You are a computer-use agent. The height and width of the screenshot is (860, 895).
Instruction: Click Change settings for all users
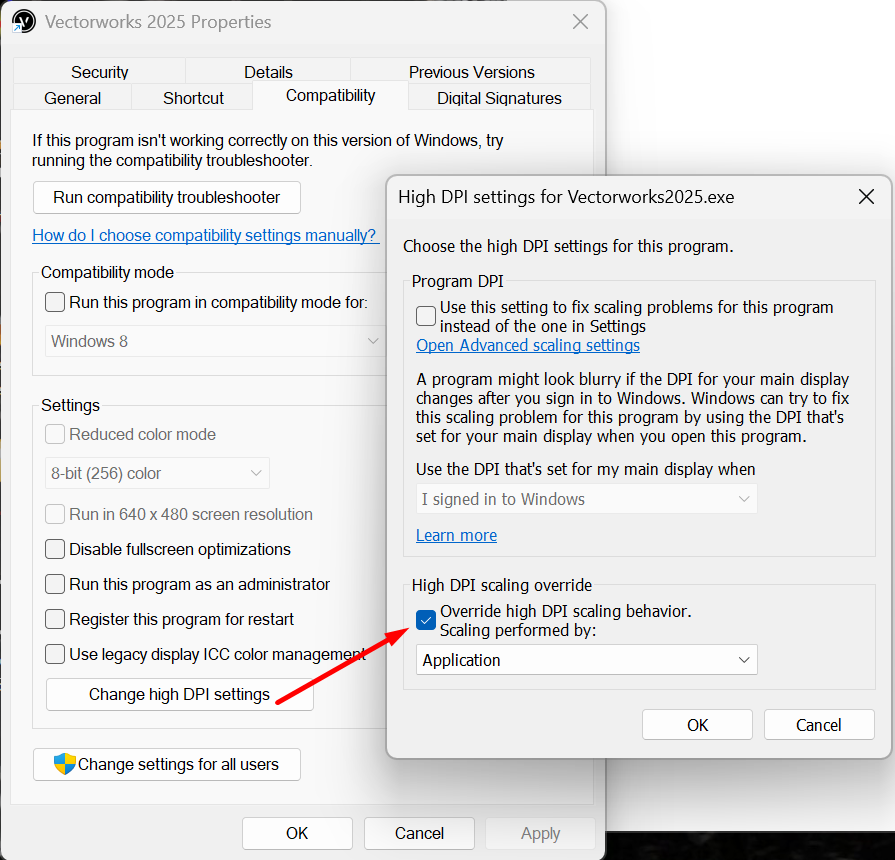point(167,764)
